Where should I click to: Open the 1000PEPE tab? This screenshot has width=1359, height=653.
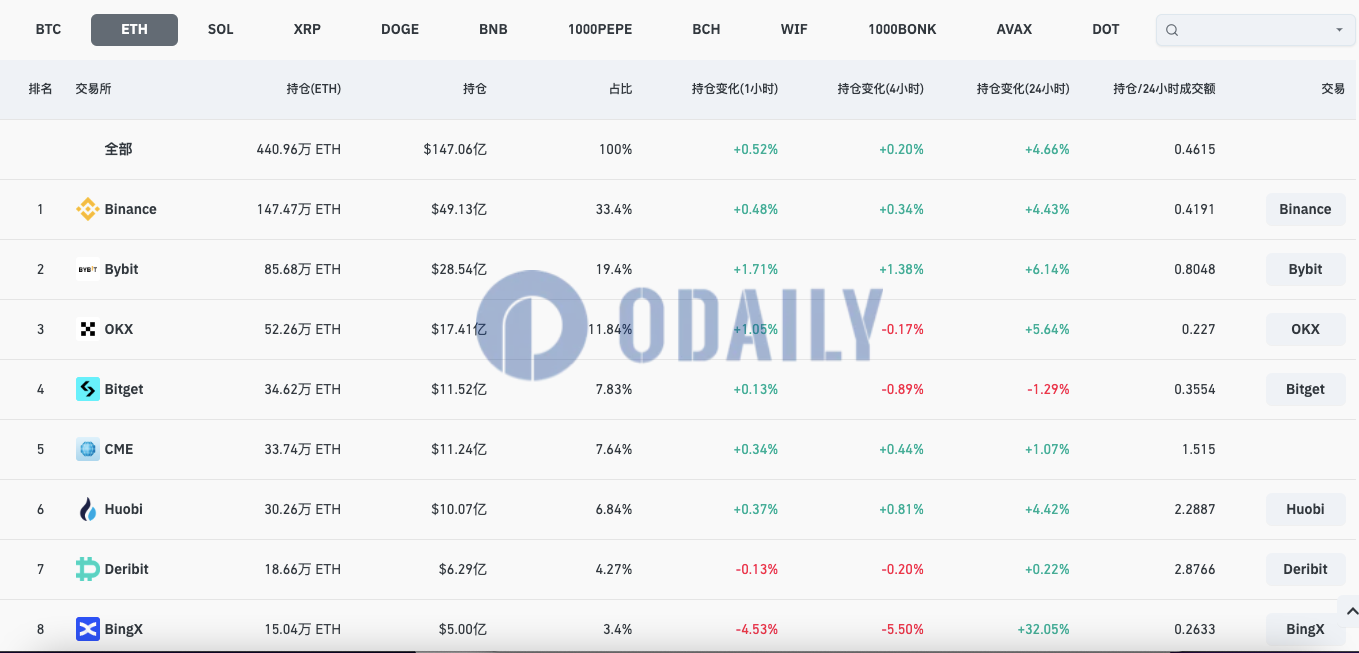tap(600, 29)
